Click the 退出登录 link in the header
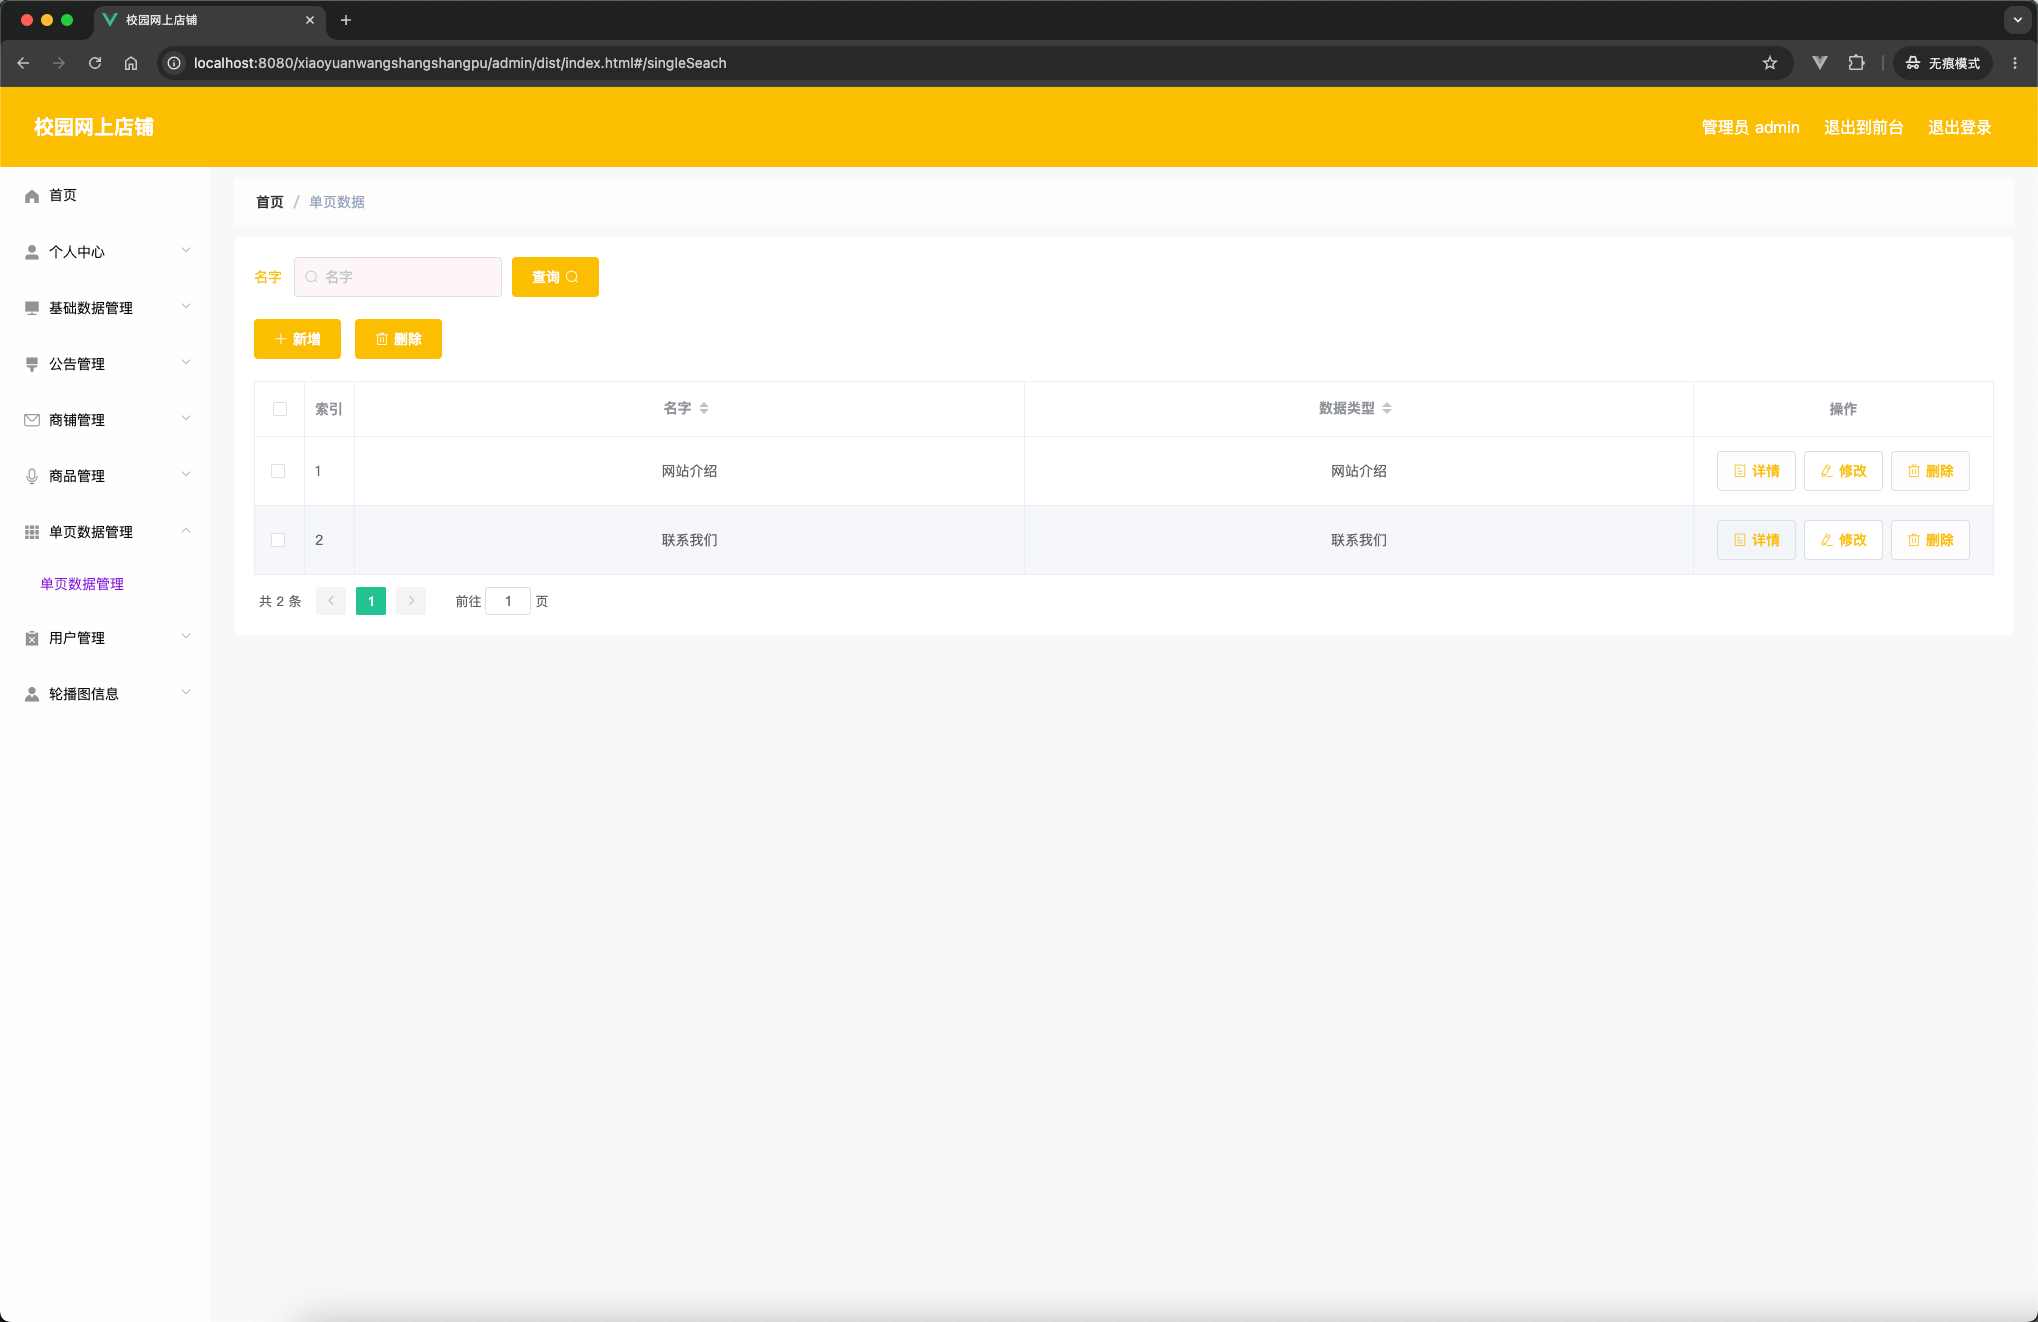This screenshot has width=2038, height=1322. pos(1959,127)
